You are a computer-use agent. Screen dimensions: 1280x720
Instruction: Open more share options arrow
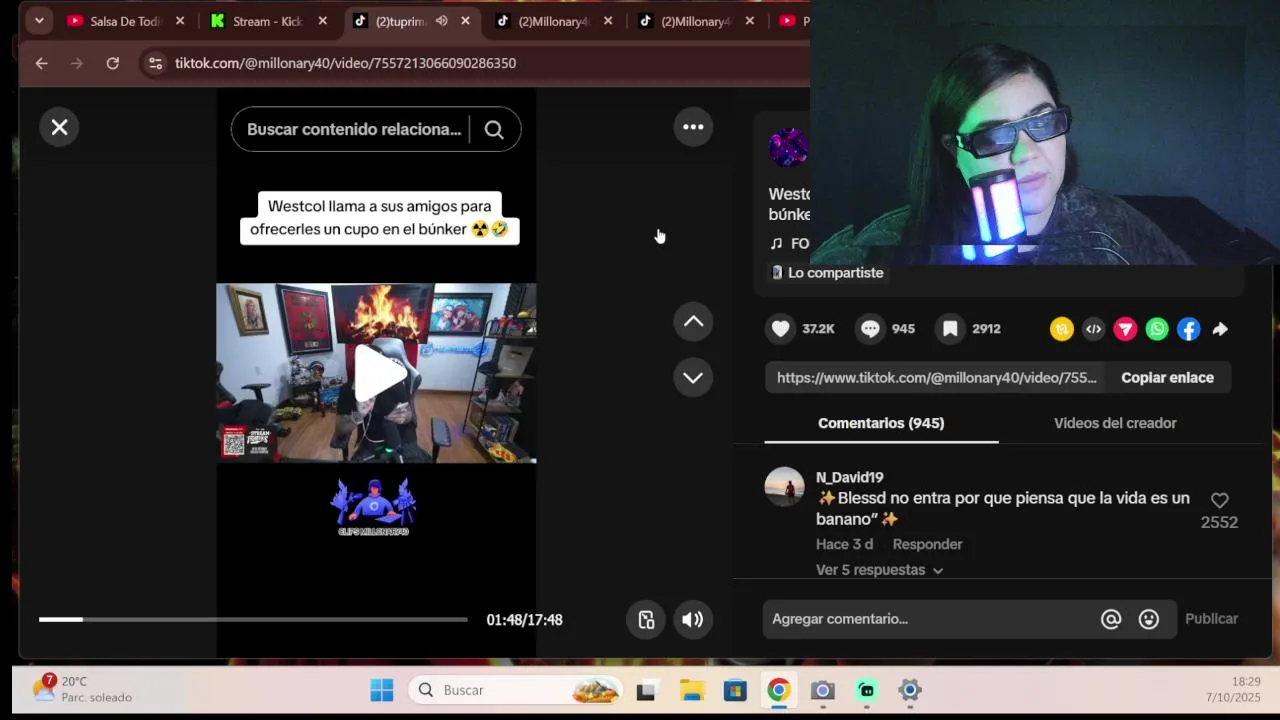pos(1220,329)
